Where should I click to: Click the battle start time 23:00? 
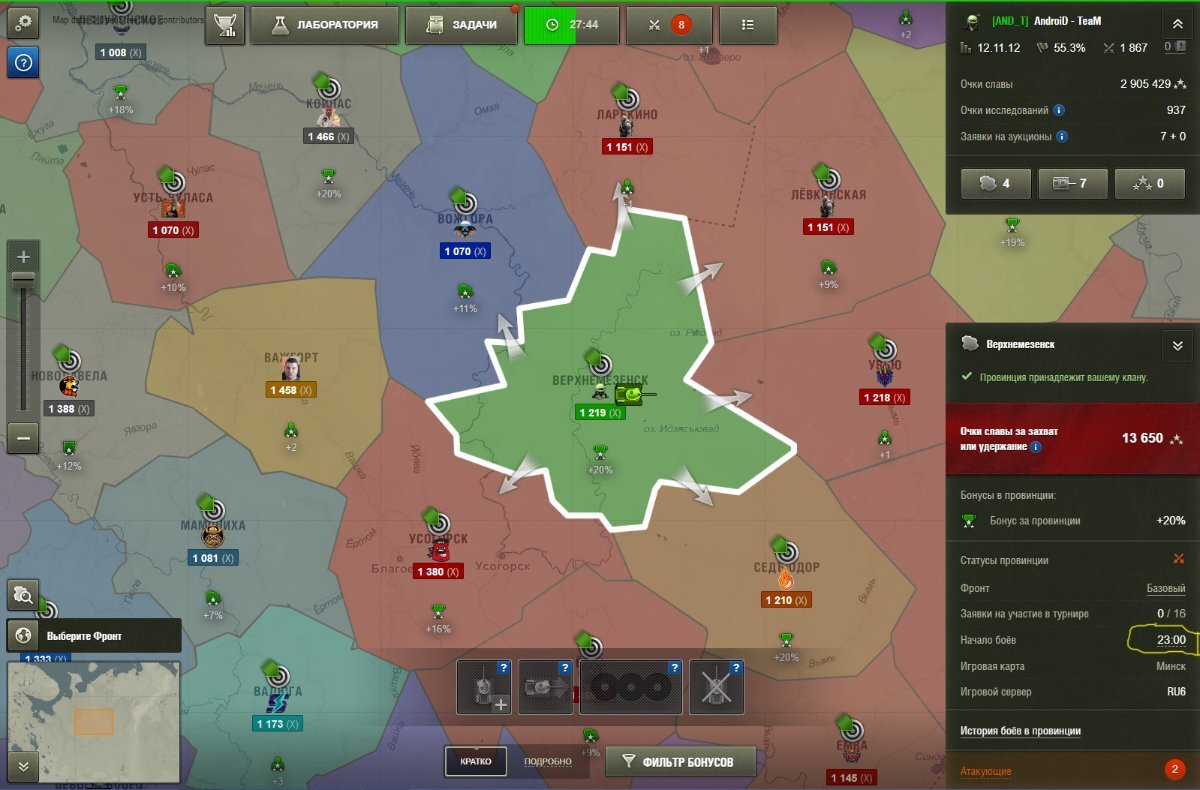[1170, 640]
